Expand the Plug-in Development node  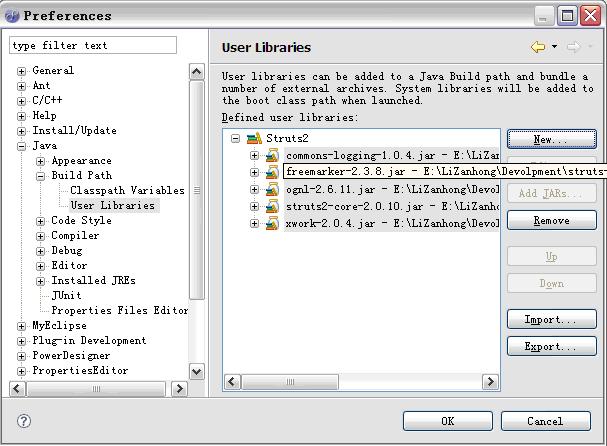pos(22,341)
